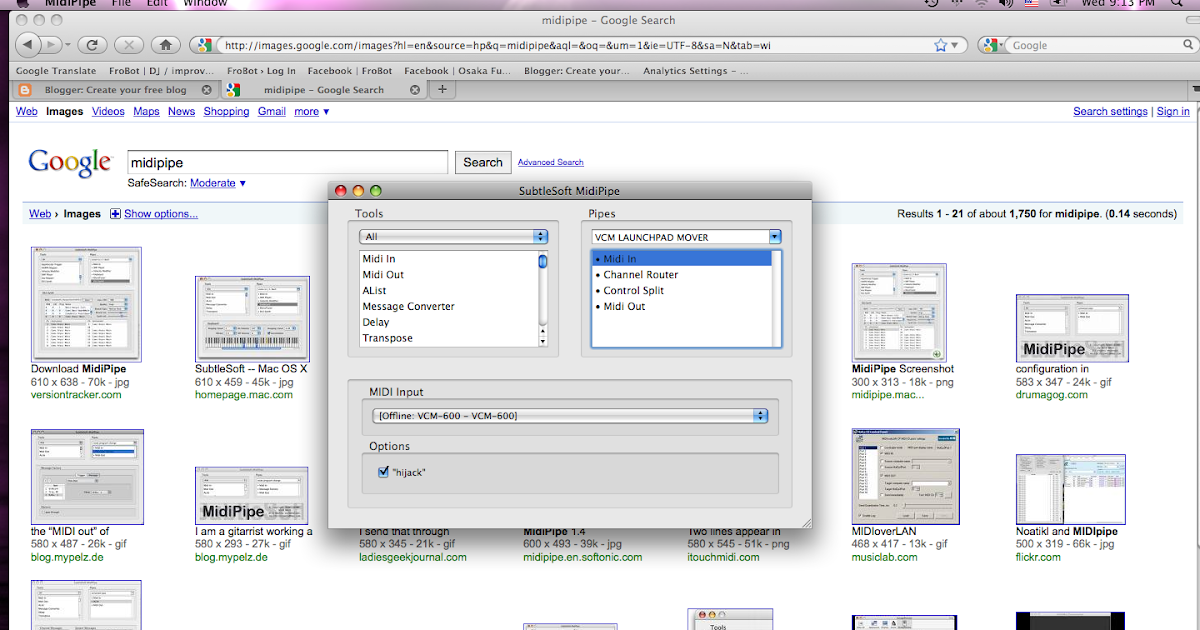Open the FroBot | DJ / improv bookmark
The height and width of the screenshot is (630, 1200).
(x=162, y=71)
